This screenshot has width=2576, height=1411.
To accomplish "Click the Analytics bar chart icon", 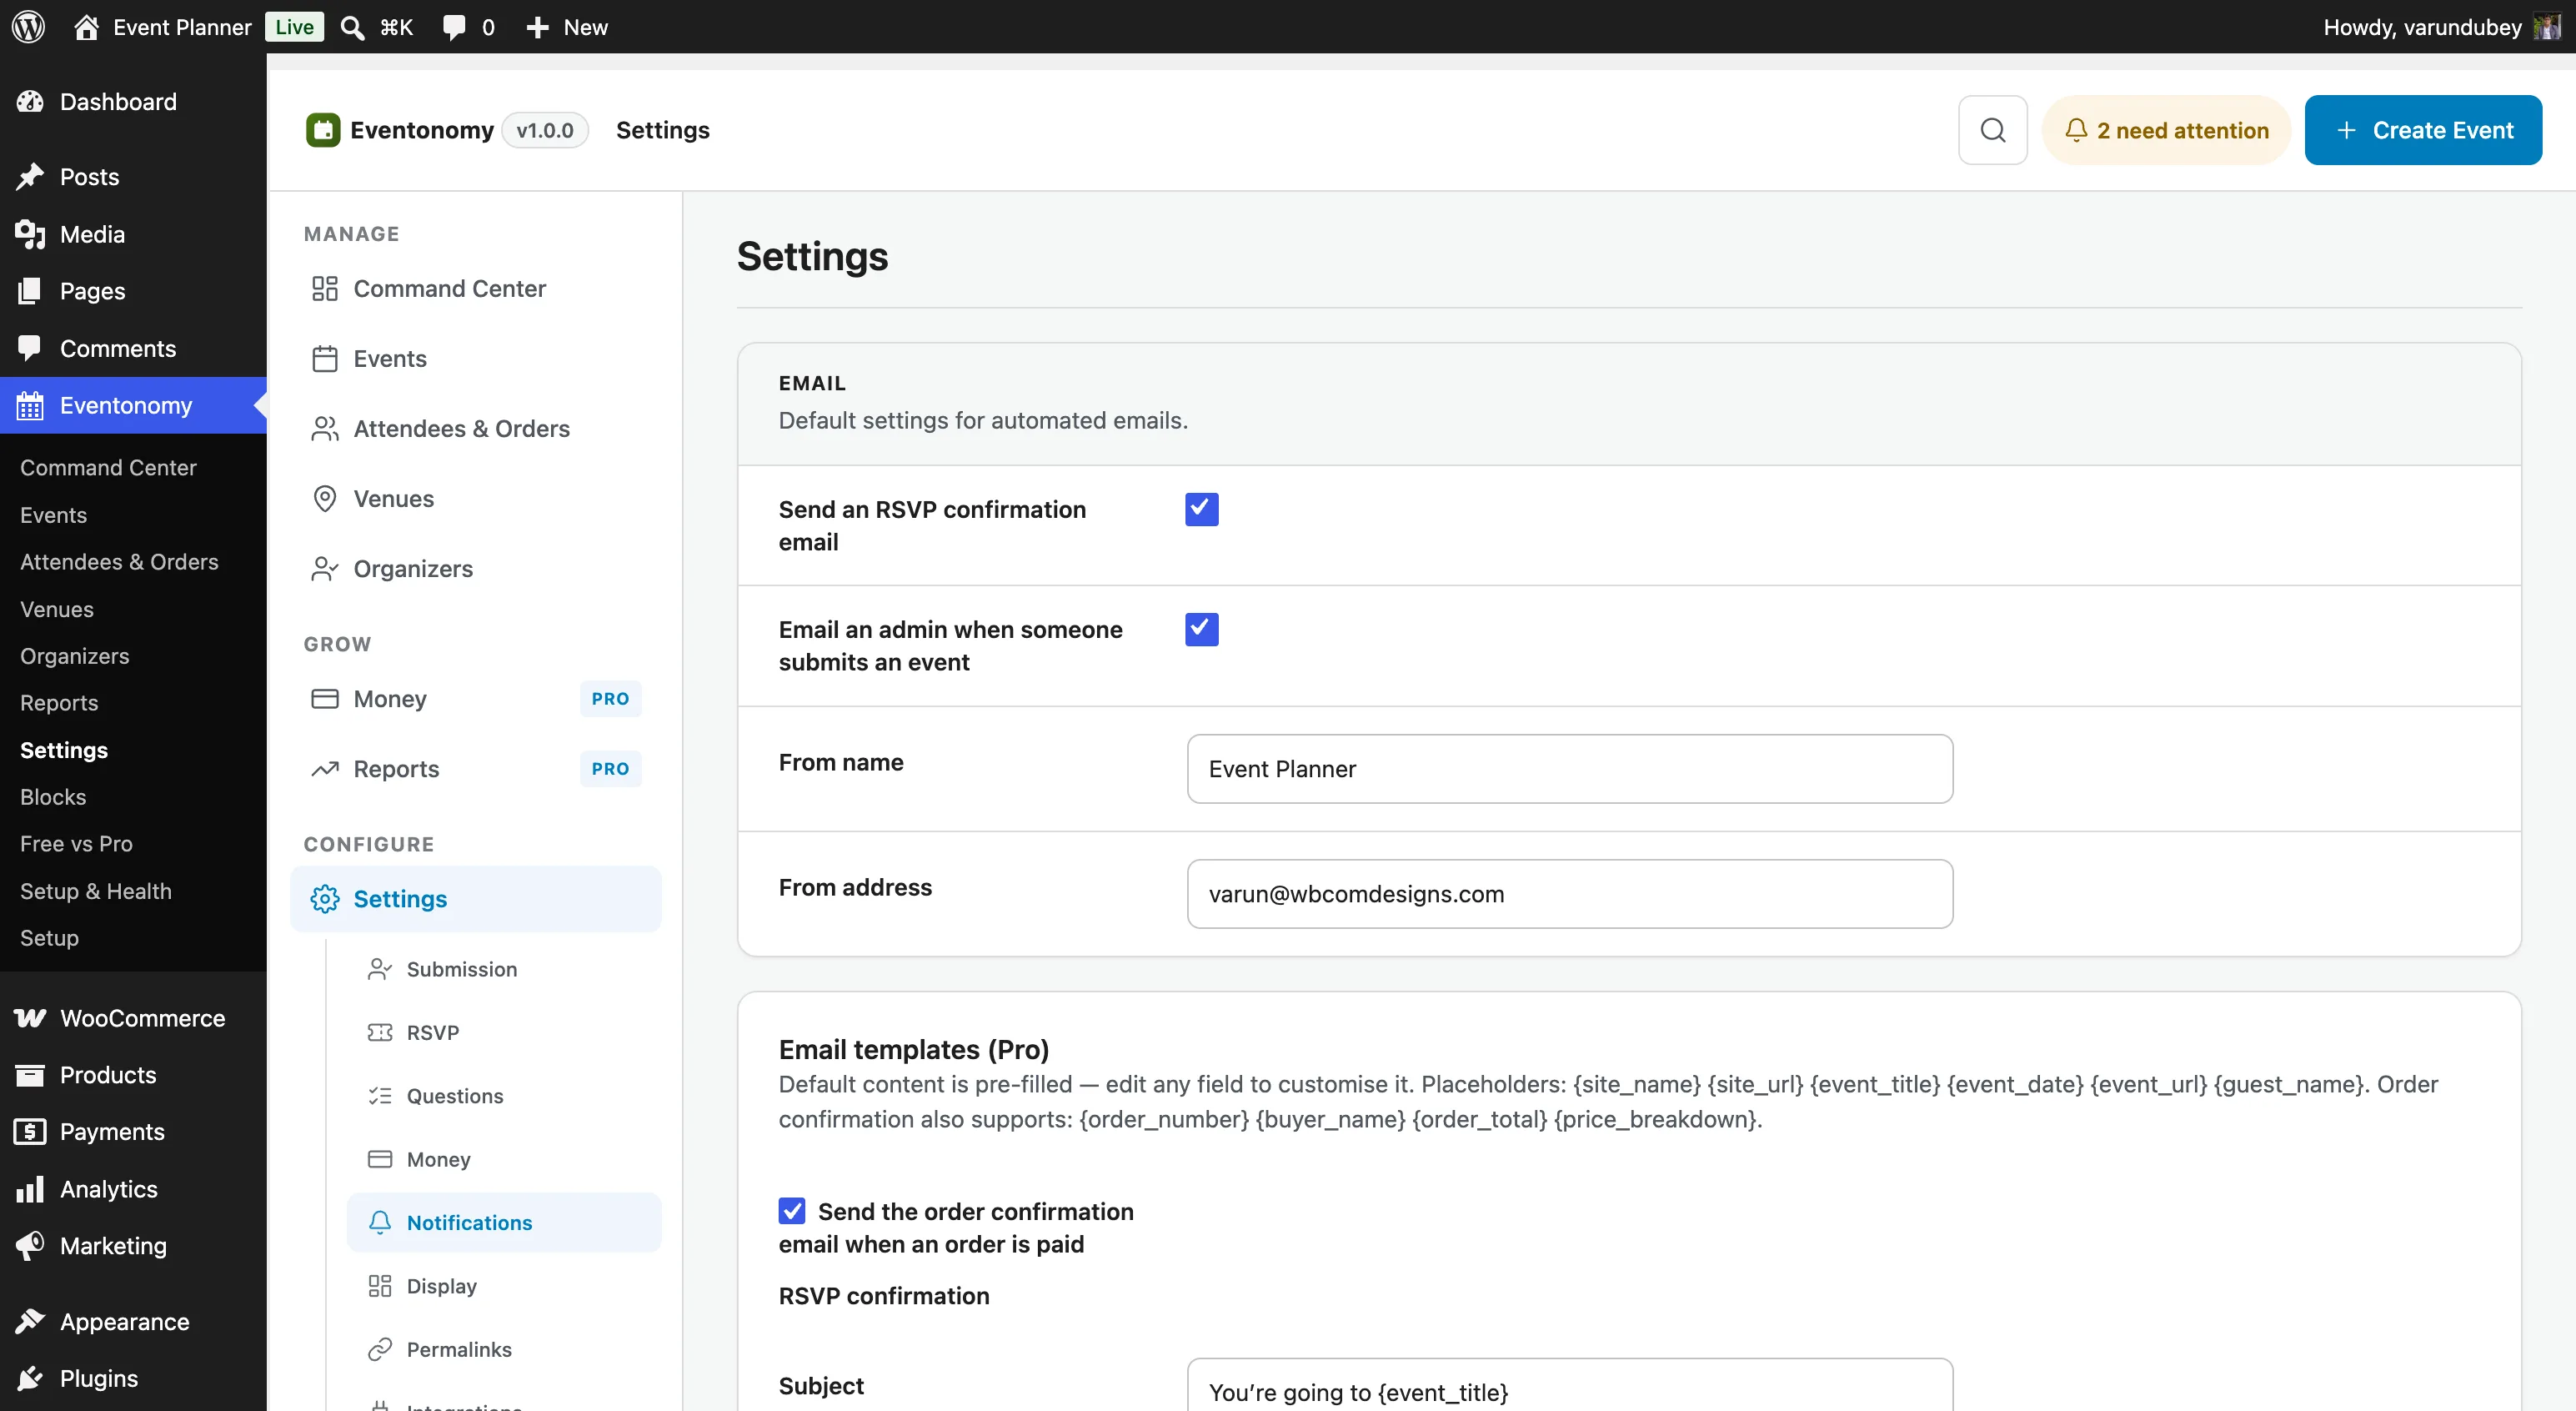I will pyautogui.click(x=30, y=1189).
